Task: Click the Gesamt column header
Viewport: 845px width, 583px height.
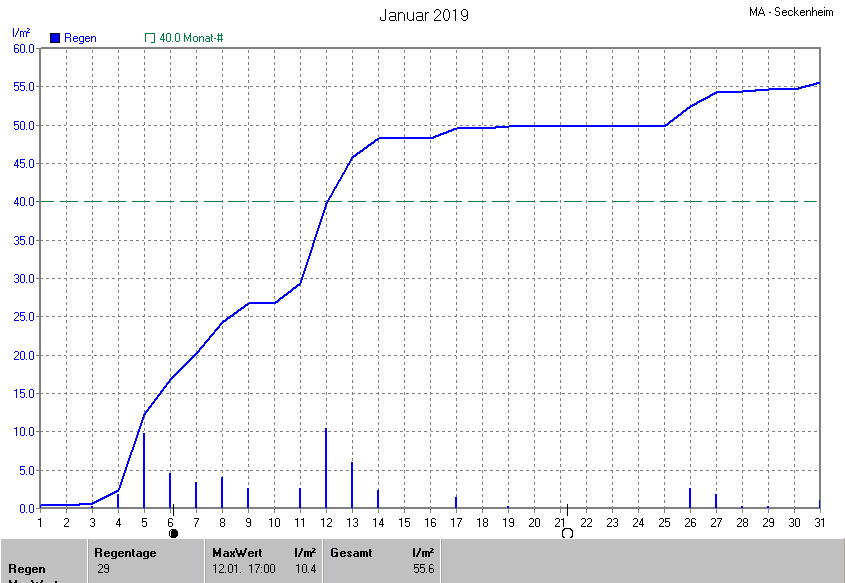Action: pos(351,552)
